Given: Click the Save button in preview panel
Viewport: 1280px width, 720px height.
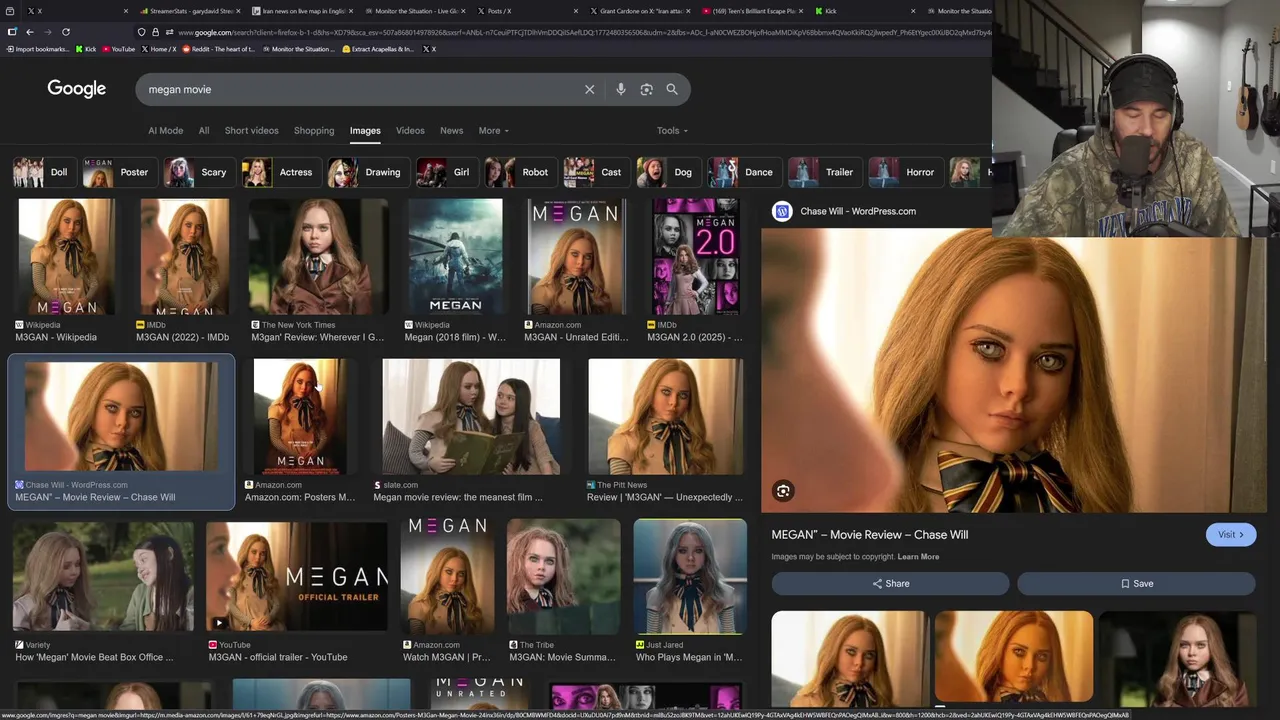Looking at the screenshot, I should tap(1136, 584).
